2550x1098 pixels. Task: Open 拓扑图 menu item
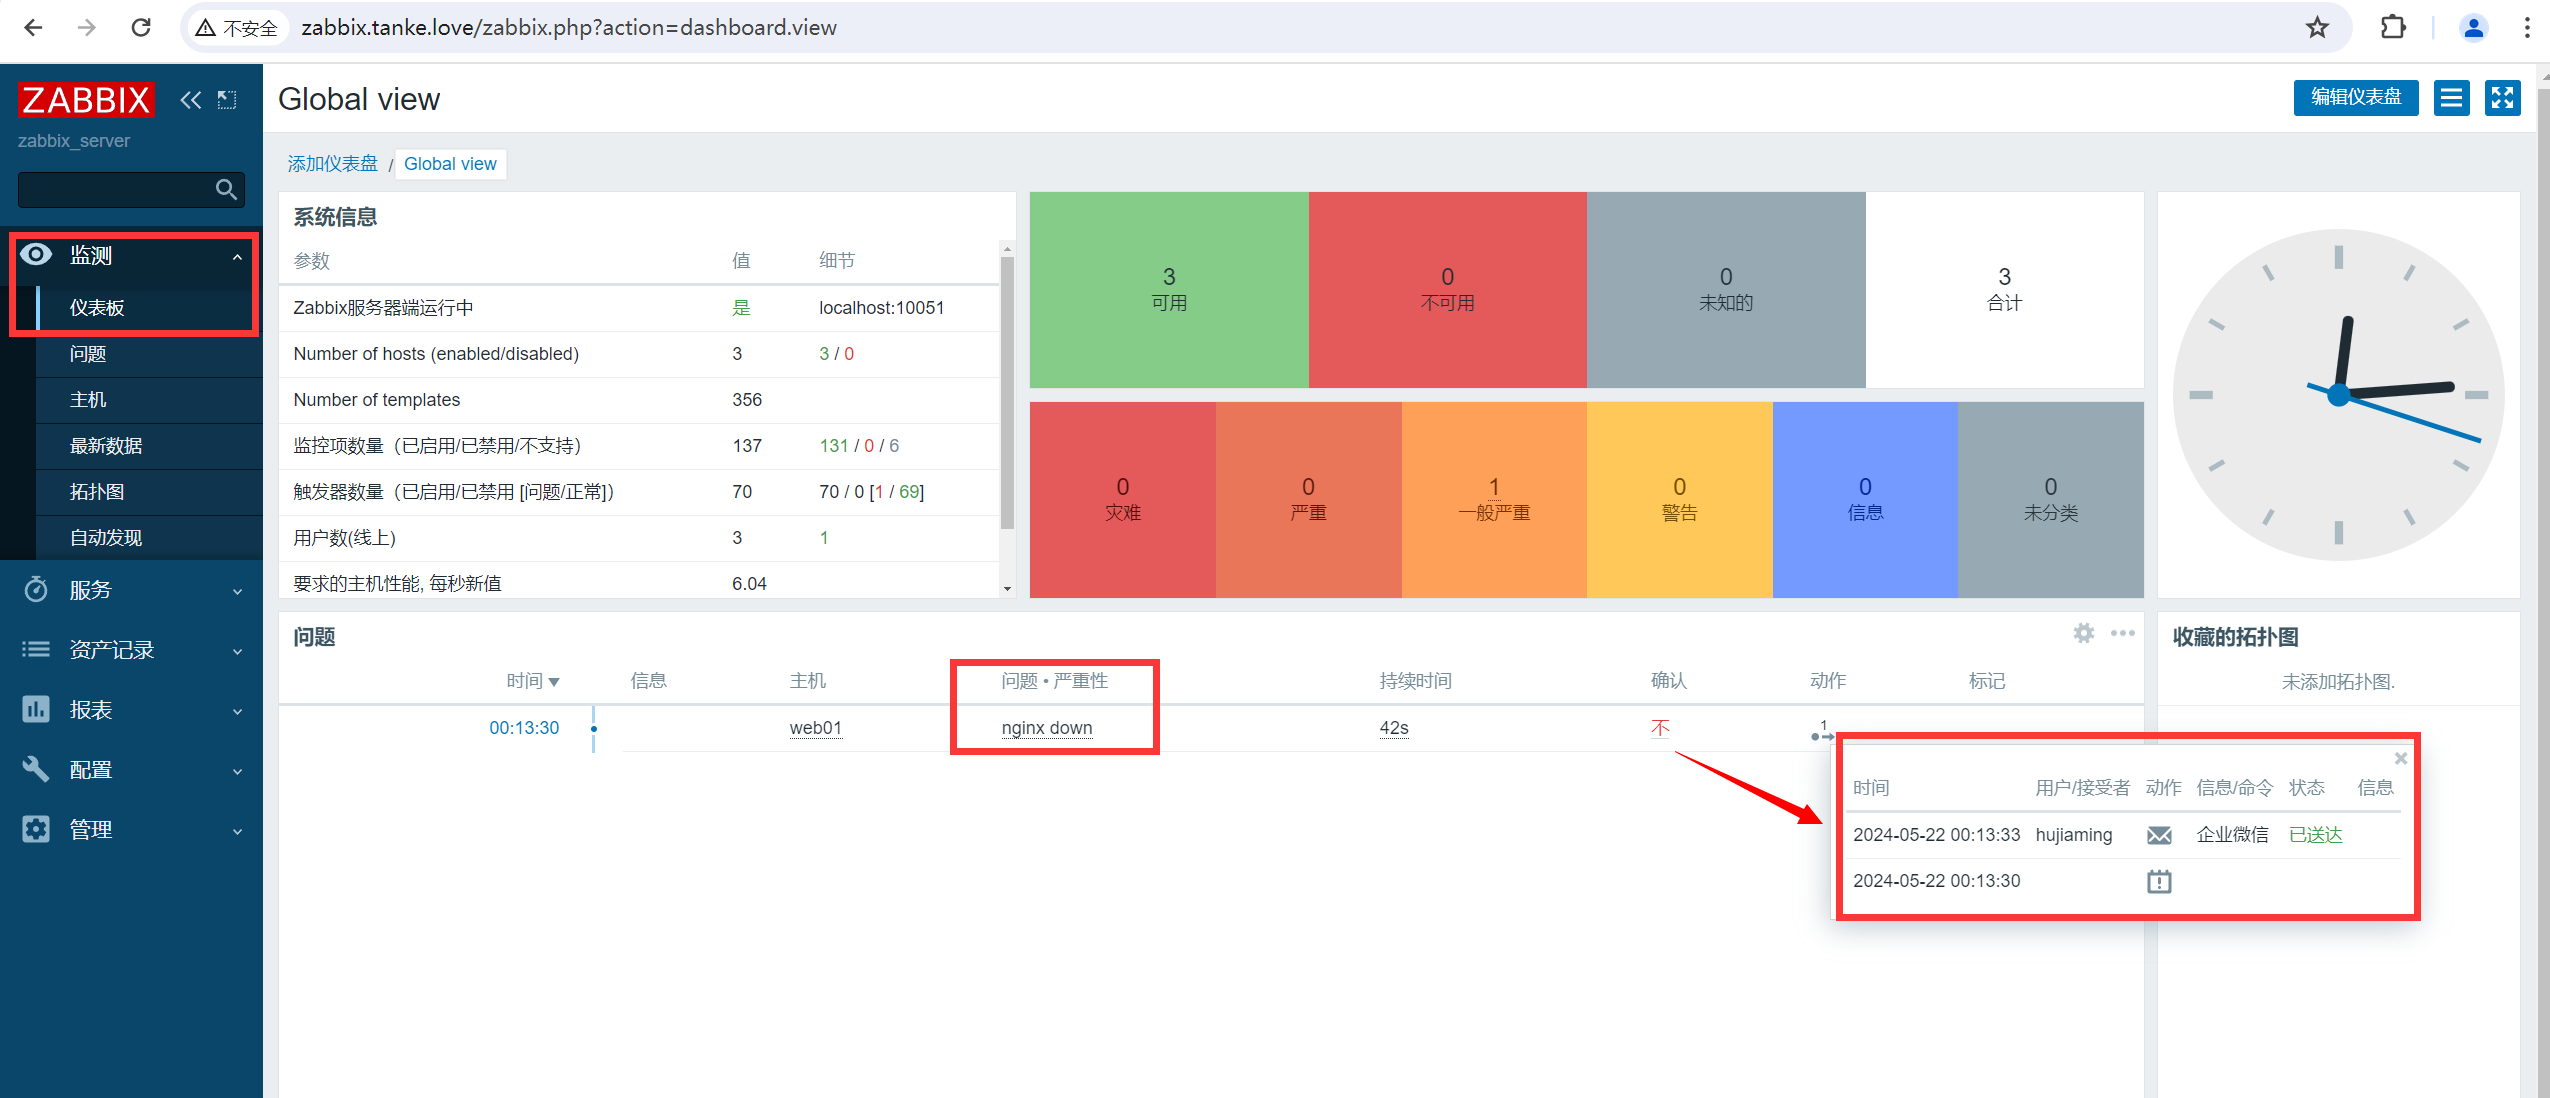97,492
